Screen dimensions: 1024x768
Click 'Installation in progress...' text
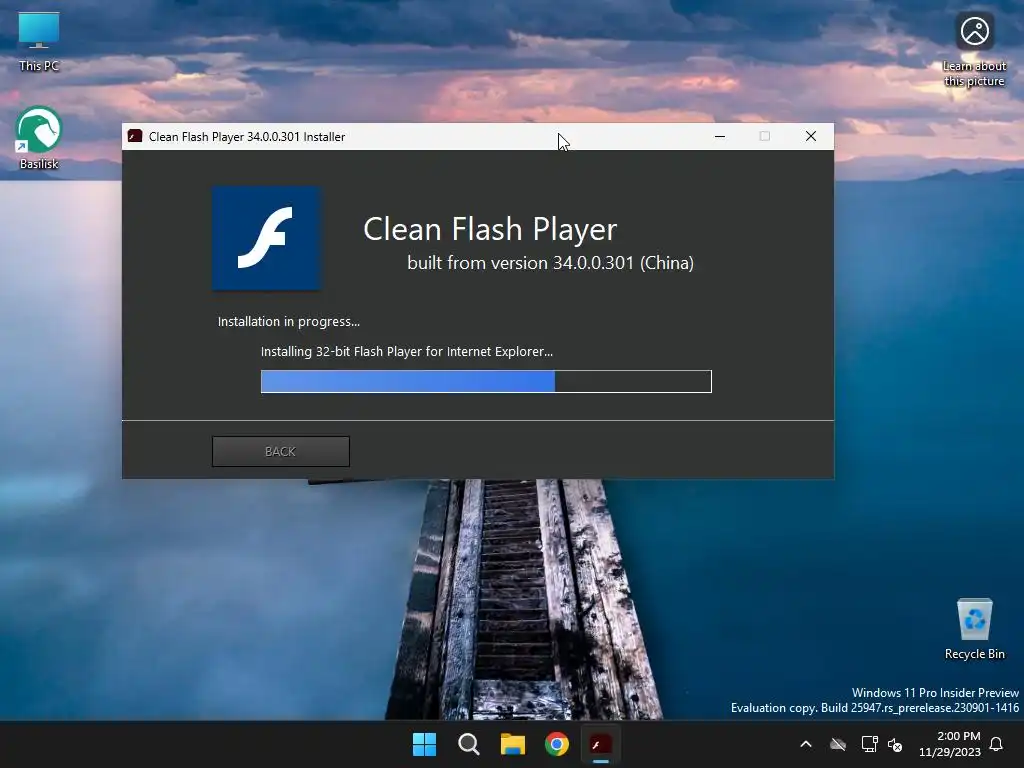coord(289,321)
